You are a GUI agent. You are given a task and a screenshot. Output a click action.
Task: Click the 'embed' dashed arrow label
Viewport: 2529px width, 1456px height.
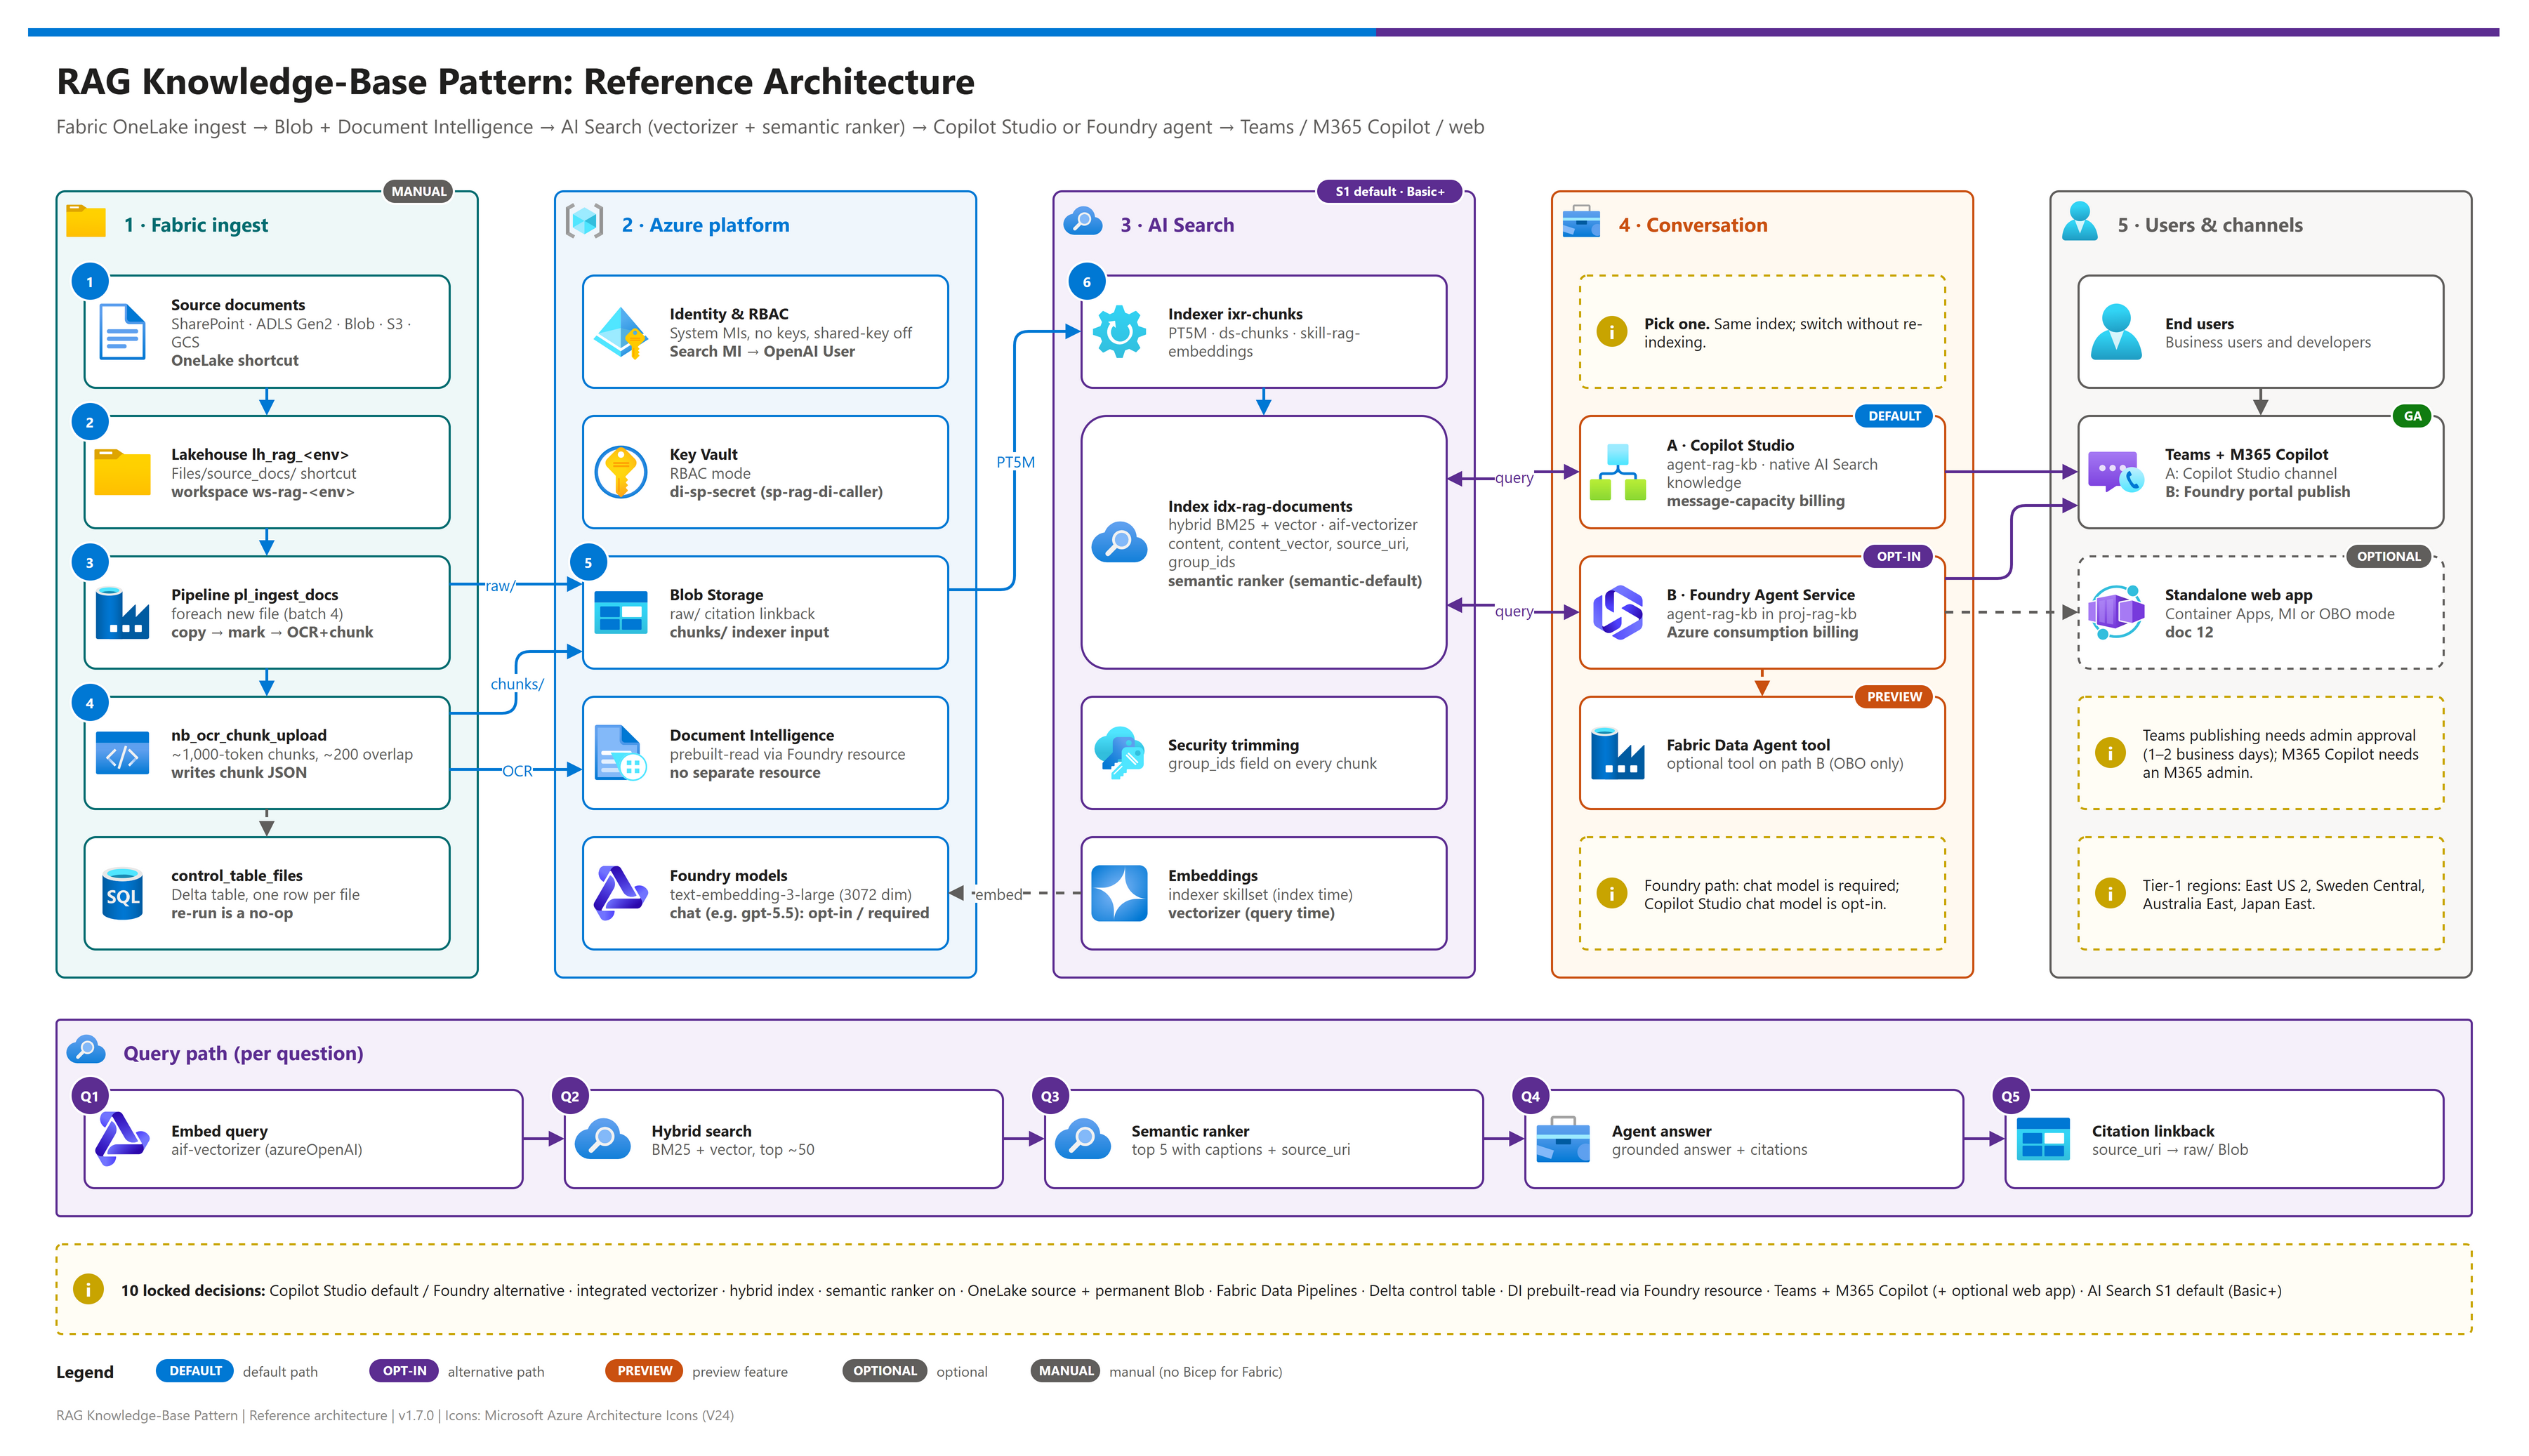(998, 894)
